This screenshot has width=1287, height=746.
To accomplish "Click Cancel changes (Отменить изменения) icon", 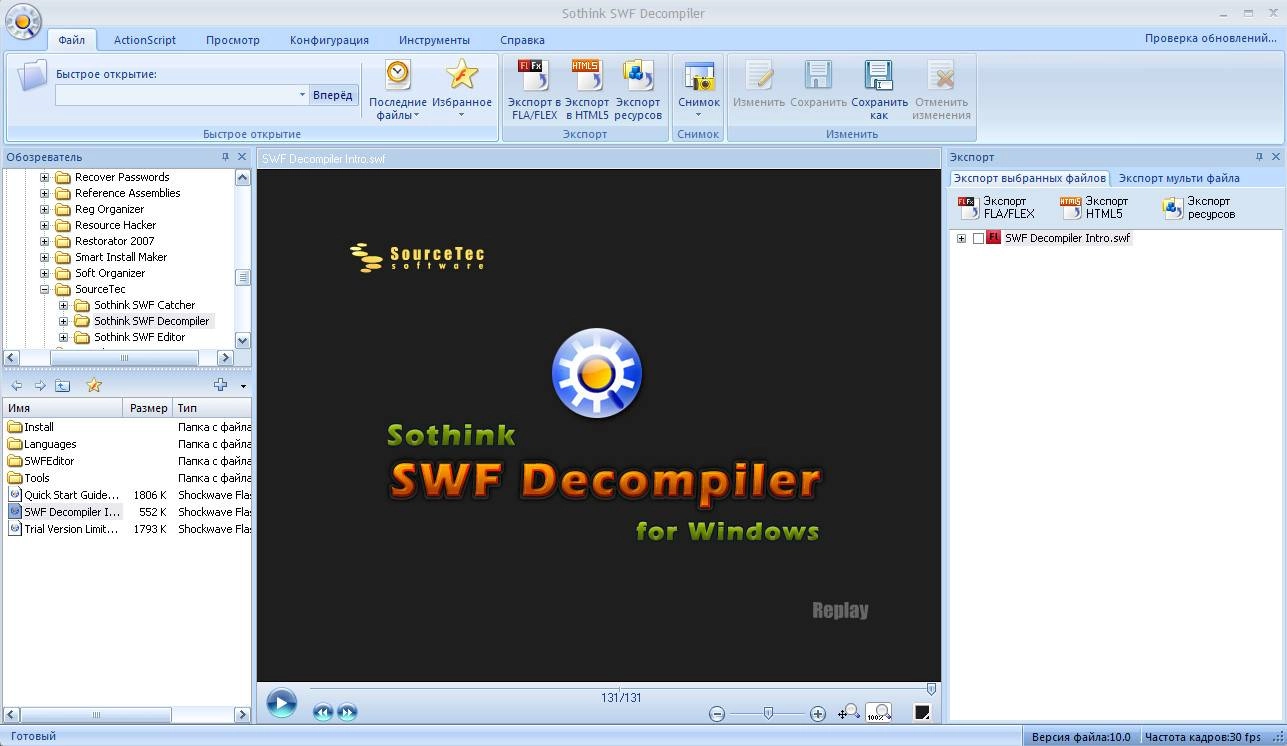I will point(941,89).
